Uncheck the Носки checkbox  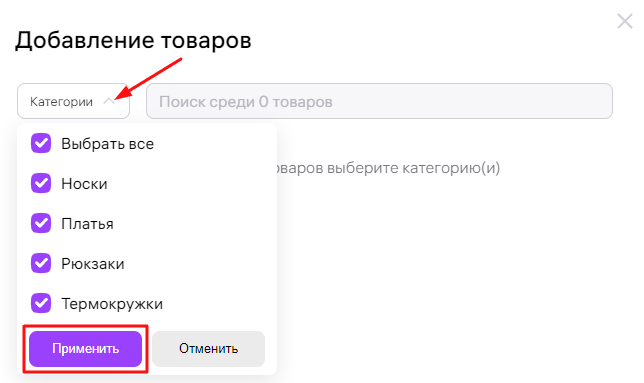pyautogui.click(x=41, y=183)
